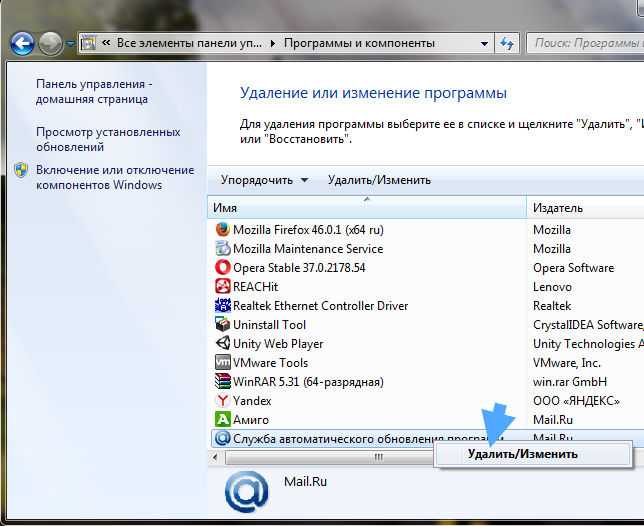Open the address bar history dropdown arrow

[484, 44]
